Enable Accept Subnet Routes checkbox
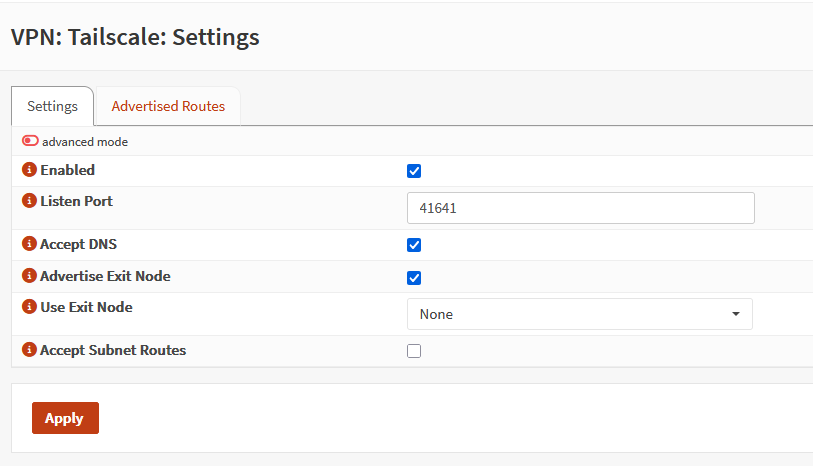Image resolution: width=813 pixels, height=466 pixels. pyautogui.click(x=414, y=351)
